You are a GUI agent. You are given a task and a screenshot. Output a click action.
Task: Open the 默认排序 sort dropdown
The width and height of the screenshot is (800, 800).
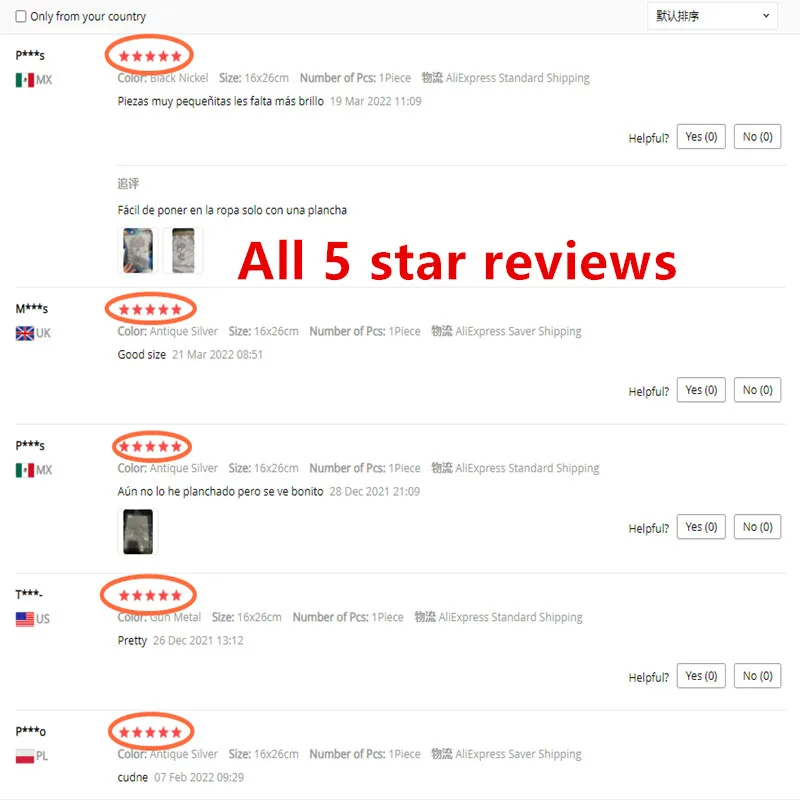(x=712, y=16)
